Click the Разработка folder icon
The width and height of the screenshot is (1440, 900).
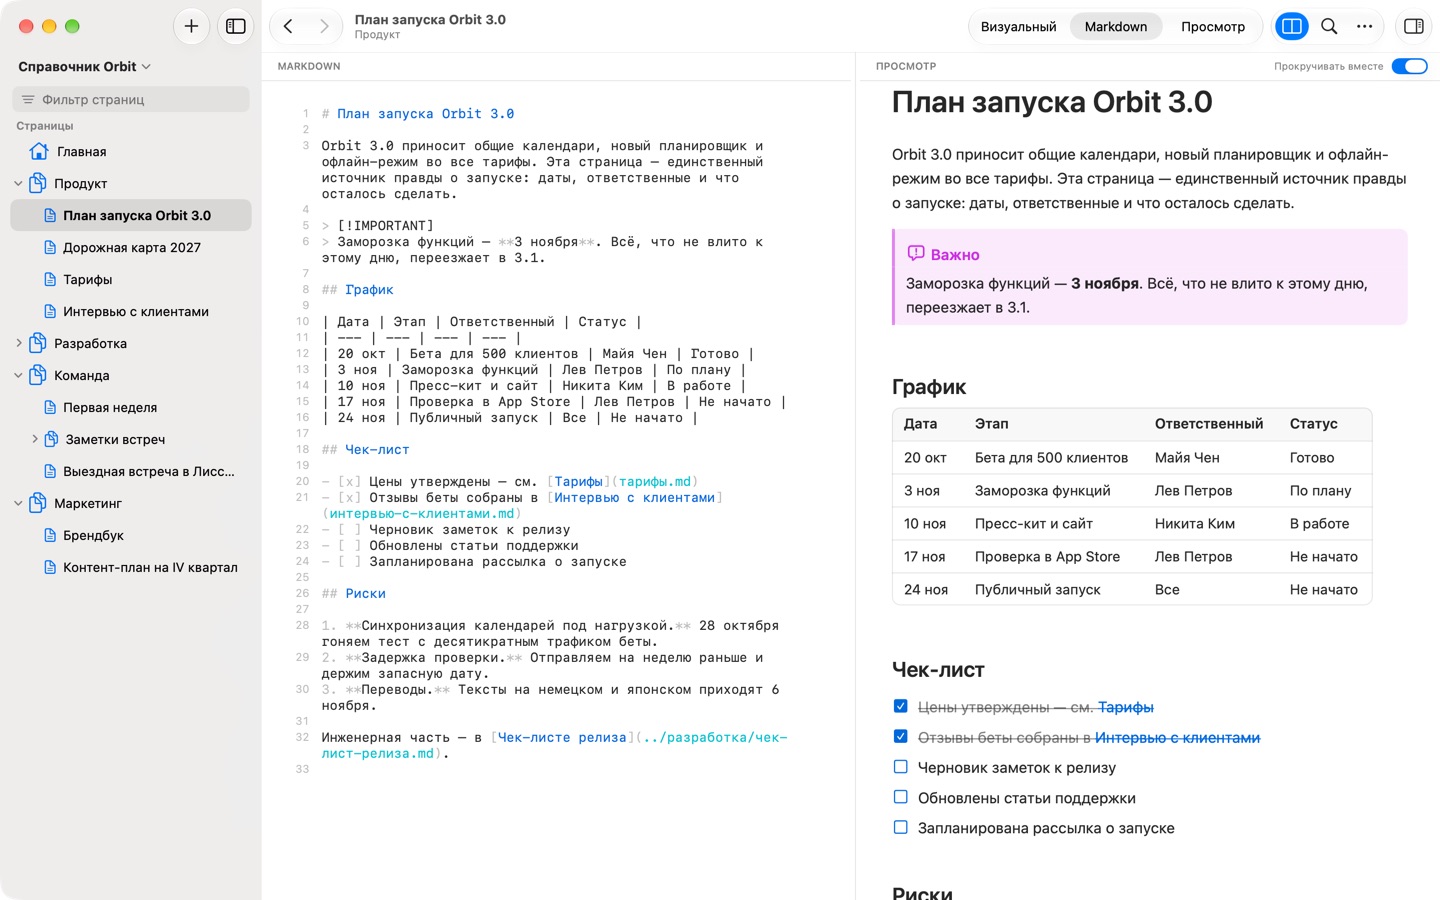[38, 344]
